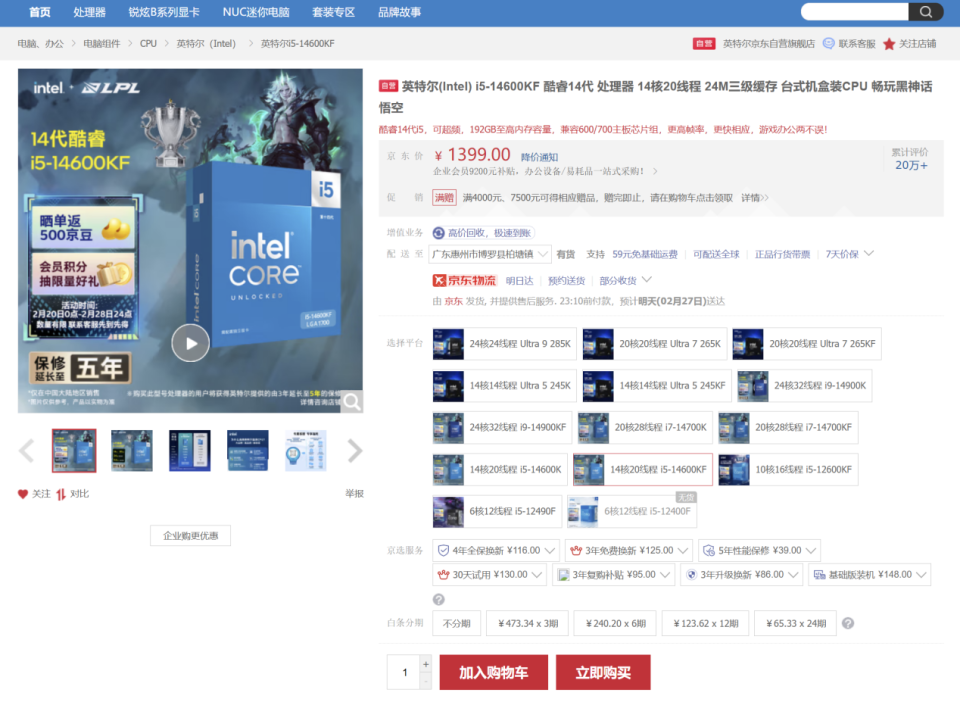Open delivery address dropdown 广东惠州市博罗县柏塘镇
Screen dimensions: 960x702
(x=490, y=254)
